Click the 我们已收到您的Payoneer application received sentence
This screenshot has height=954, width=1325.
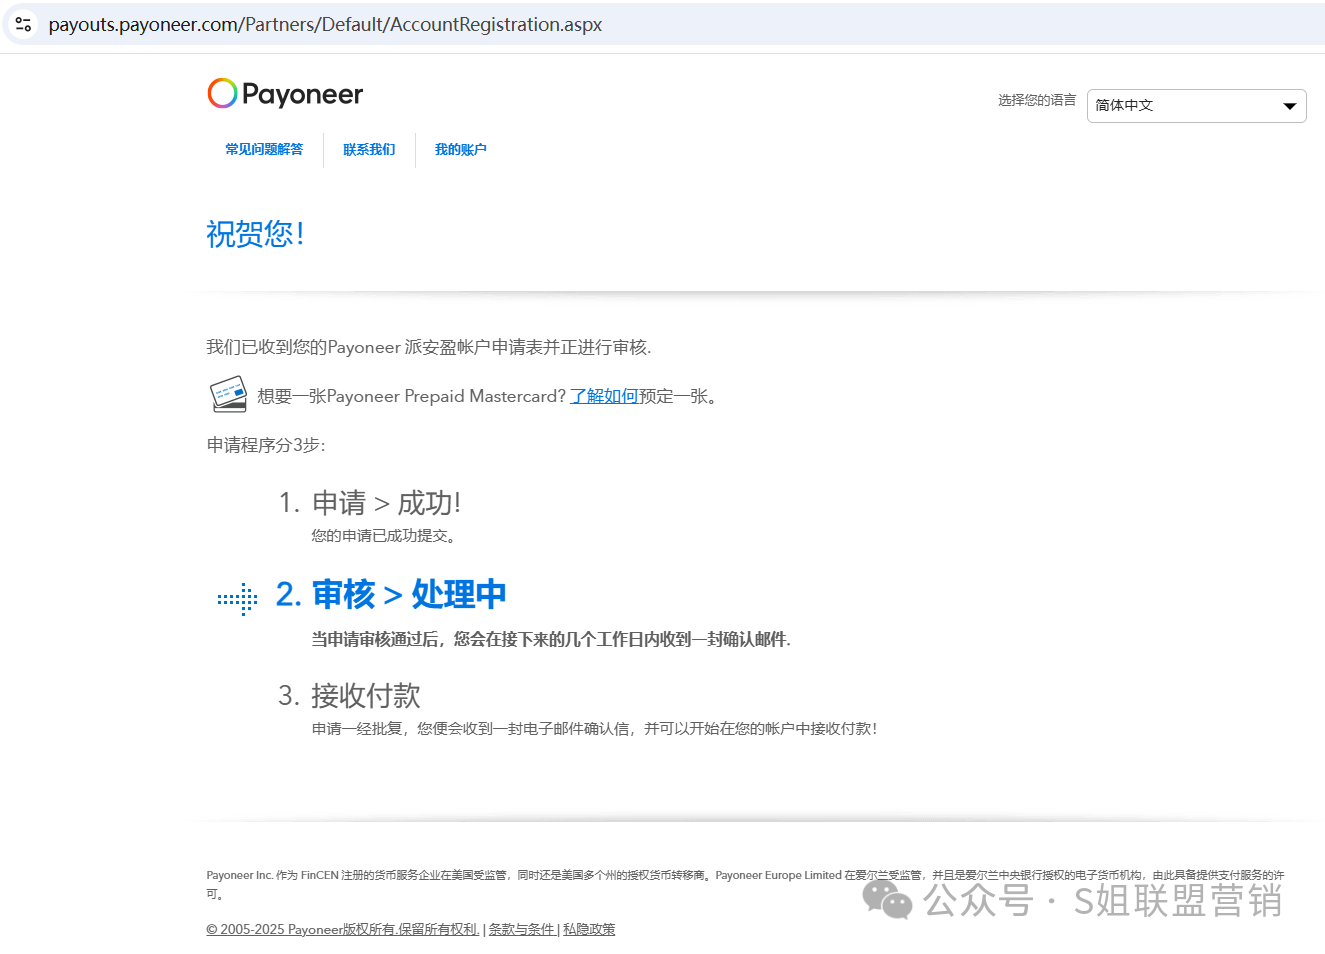click(x=429, y=347)
